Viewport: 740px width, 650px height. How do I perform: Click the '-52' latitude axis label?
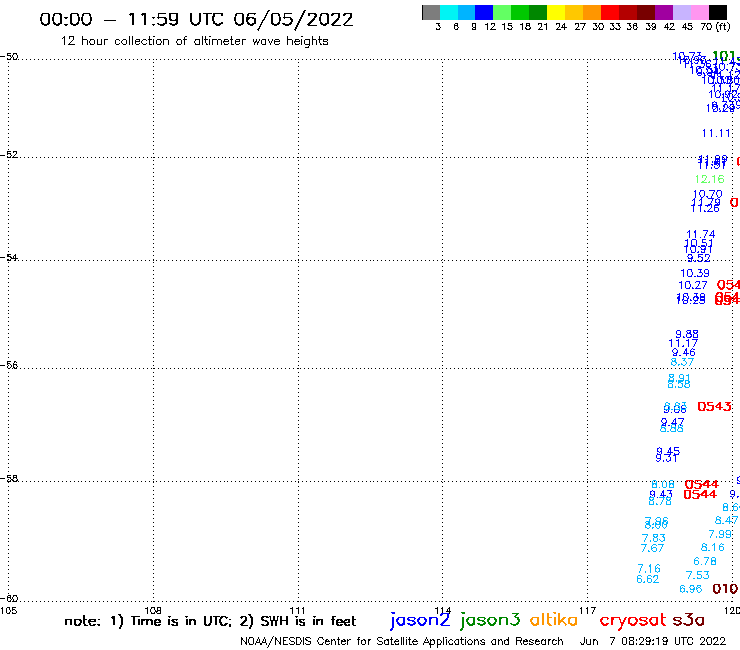(9, 155)
